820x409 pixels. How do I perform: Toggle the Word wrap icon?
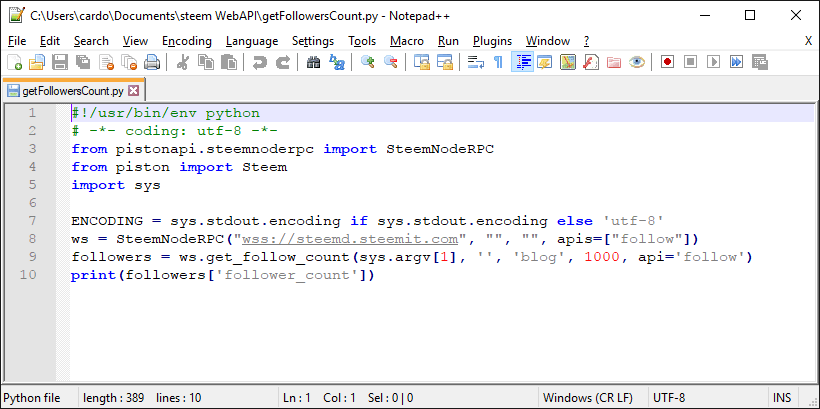475,62
